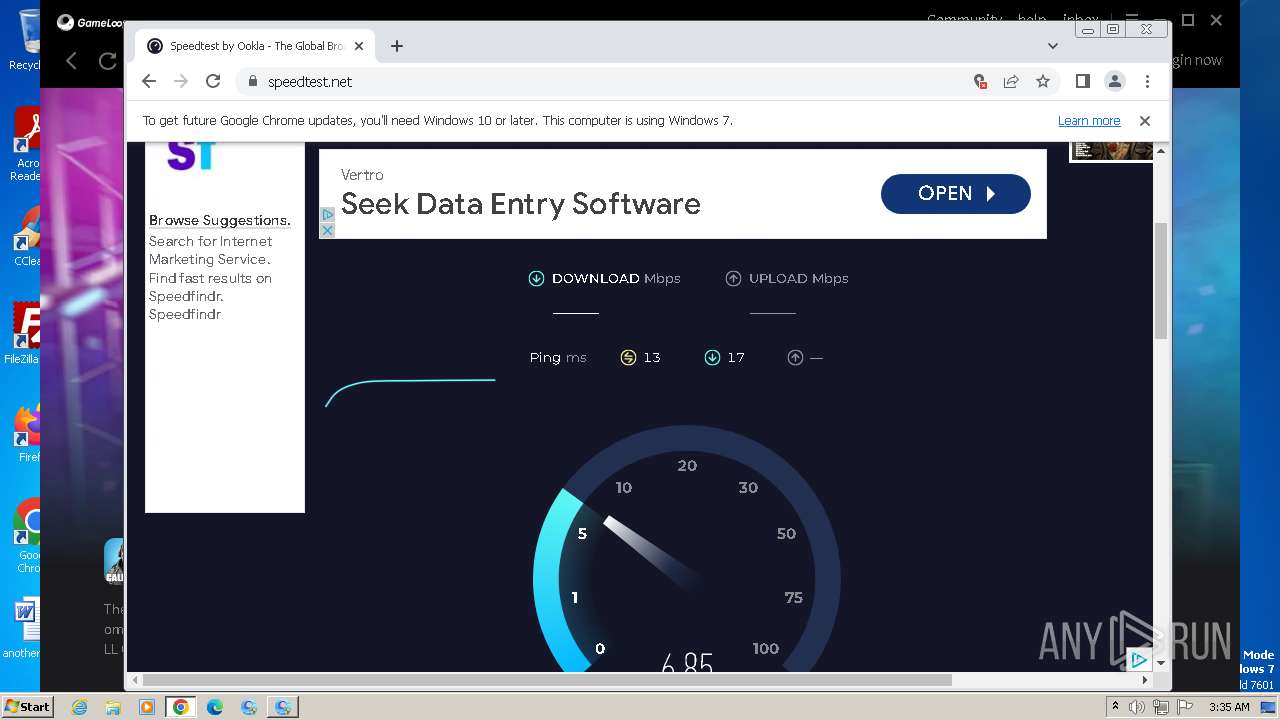This screenshot has width=1280, height=720.
Task: Open Windows Start menu
Action: [x=27, y=707]
